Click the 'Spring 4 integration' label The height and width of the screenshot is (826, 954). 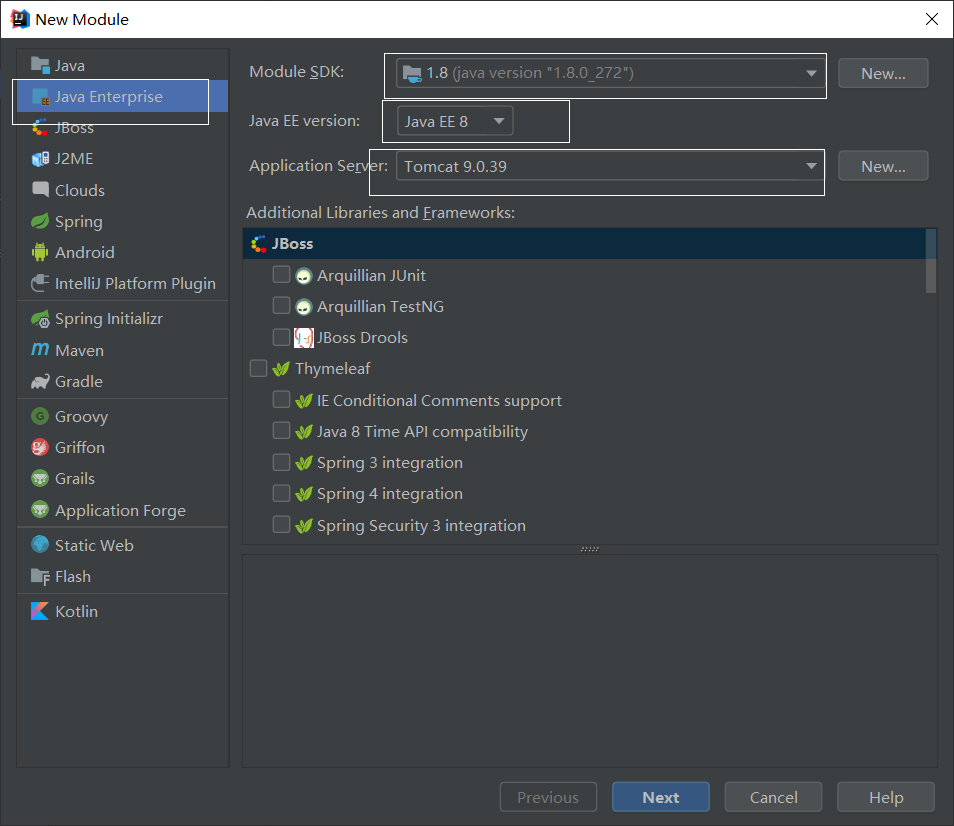coord(389,494)
